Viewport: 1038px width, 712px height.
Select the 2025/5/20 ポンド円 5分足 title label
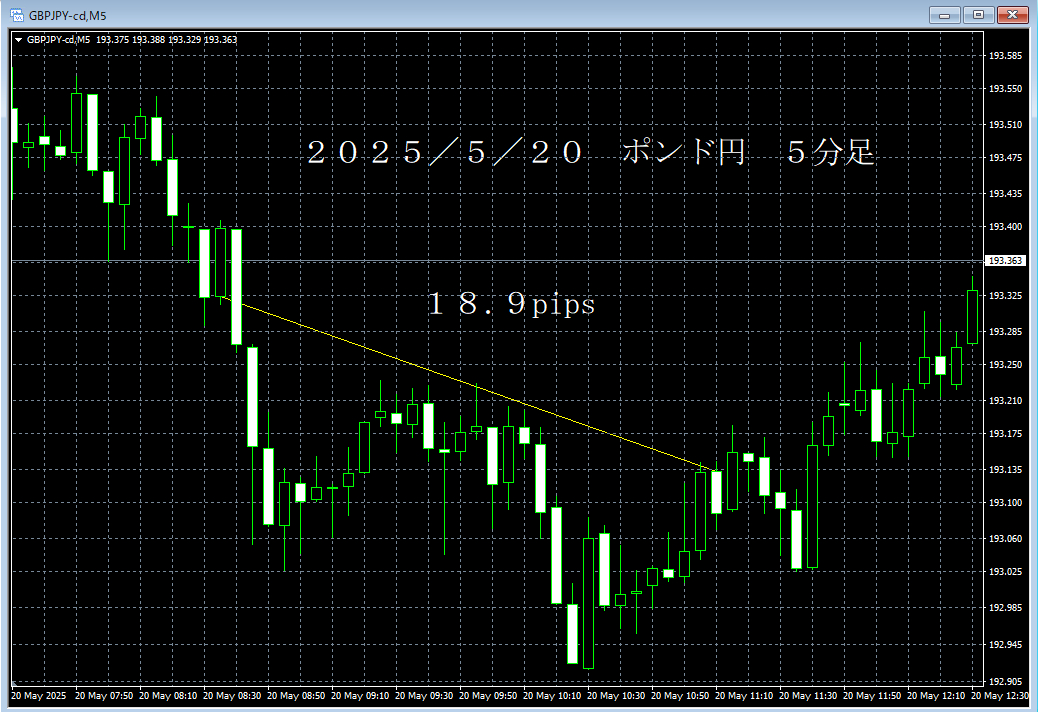click(590, 152)
